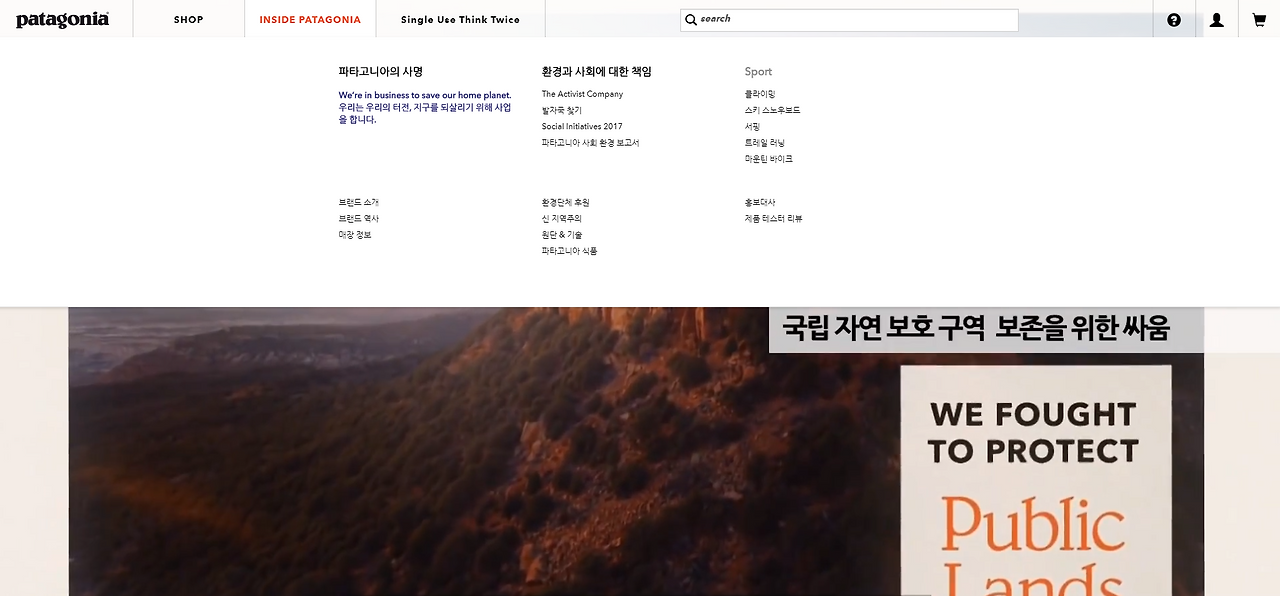Open the 파타고니아 식품 link
The height and width of the screenshot is (596, 1280).
569,251
